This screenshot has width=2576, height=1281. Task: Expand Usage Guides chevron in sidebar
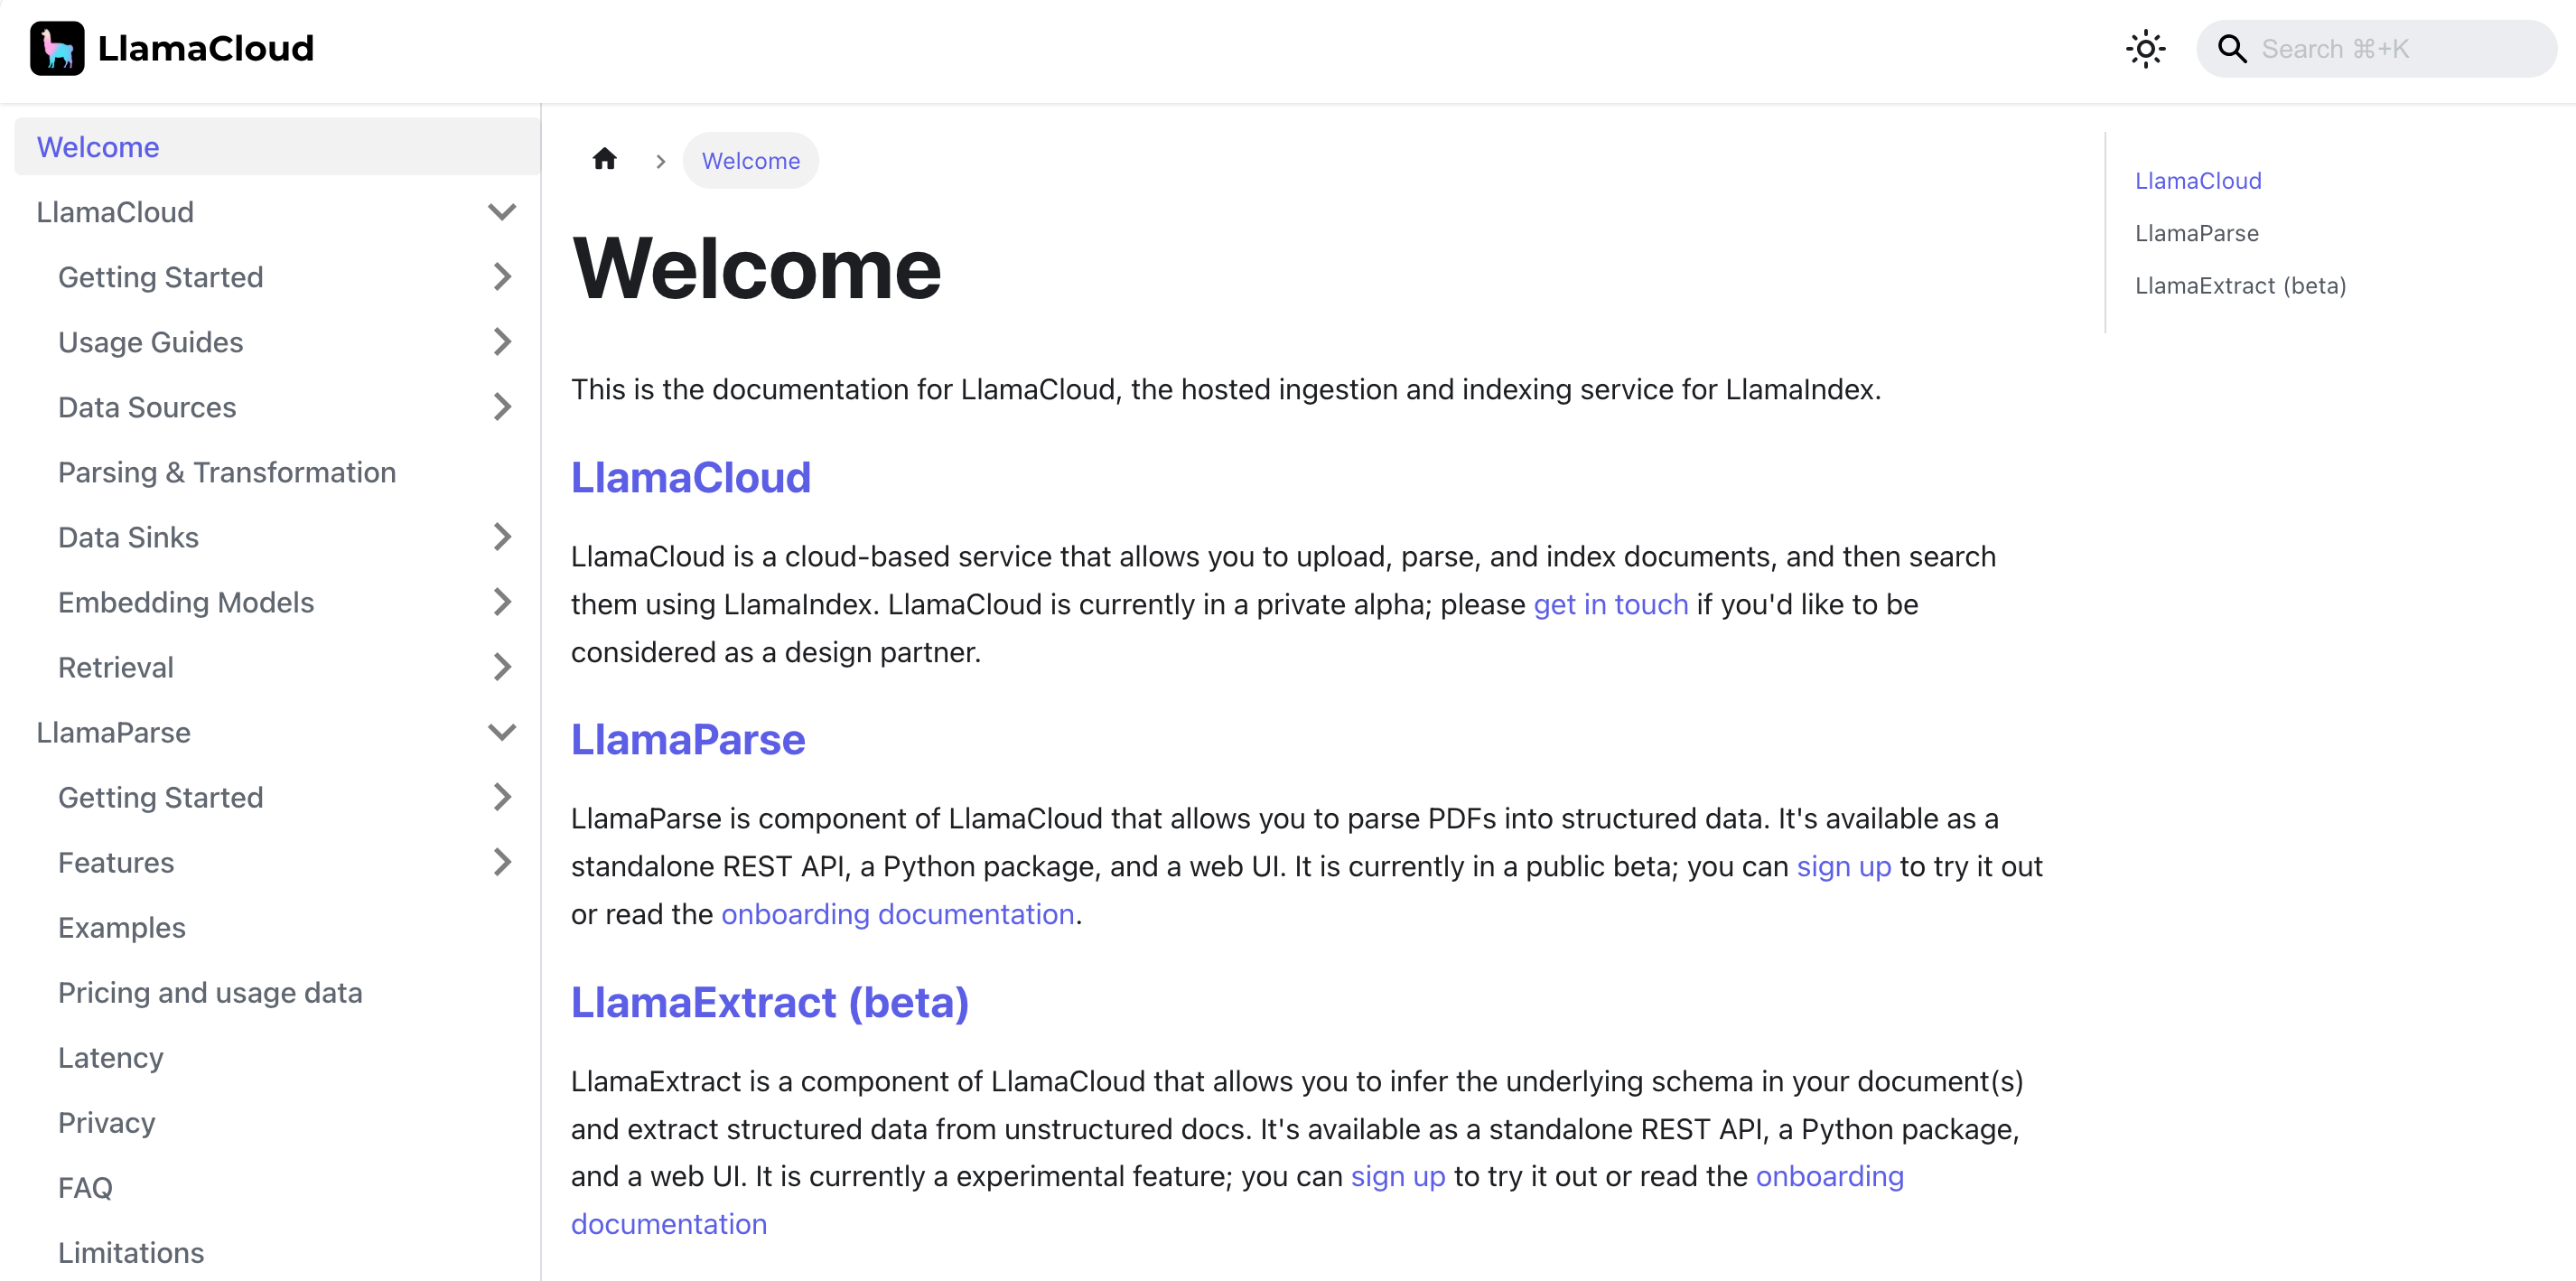coord(502,342)
